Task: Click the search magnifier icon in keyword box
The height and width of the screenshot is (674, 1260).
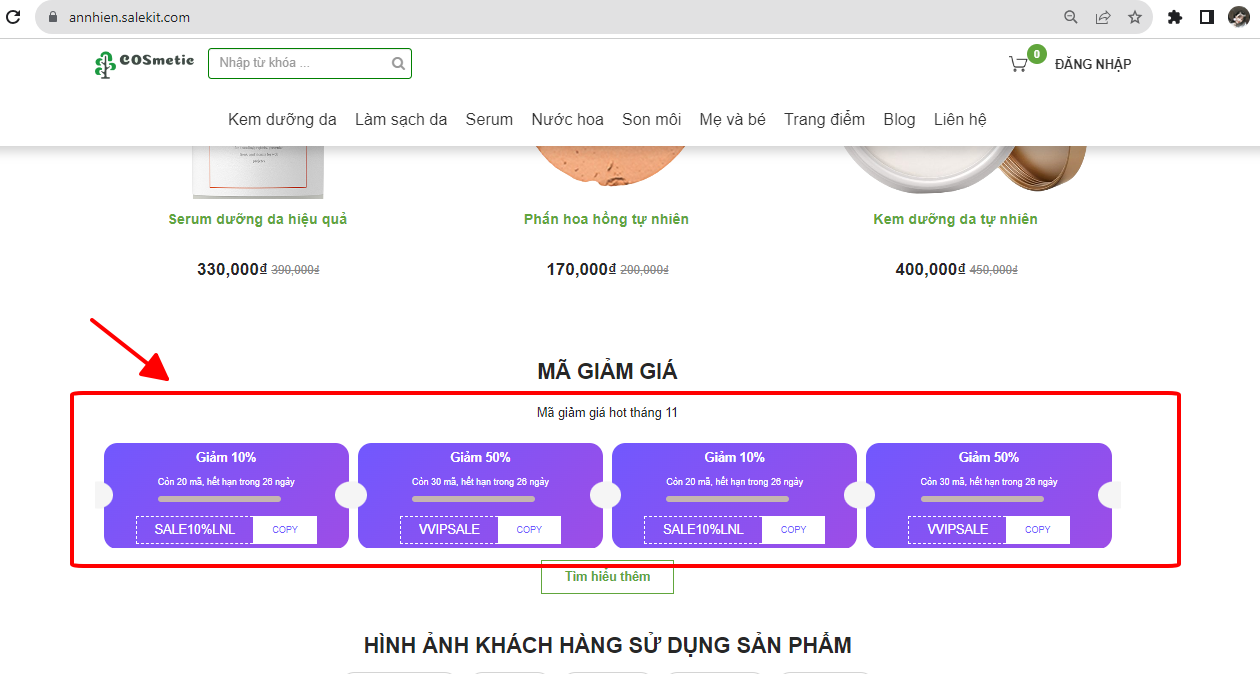Action: (398, 64)
